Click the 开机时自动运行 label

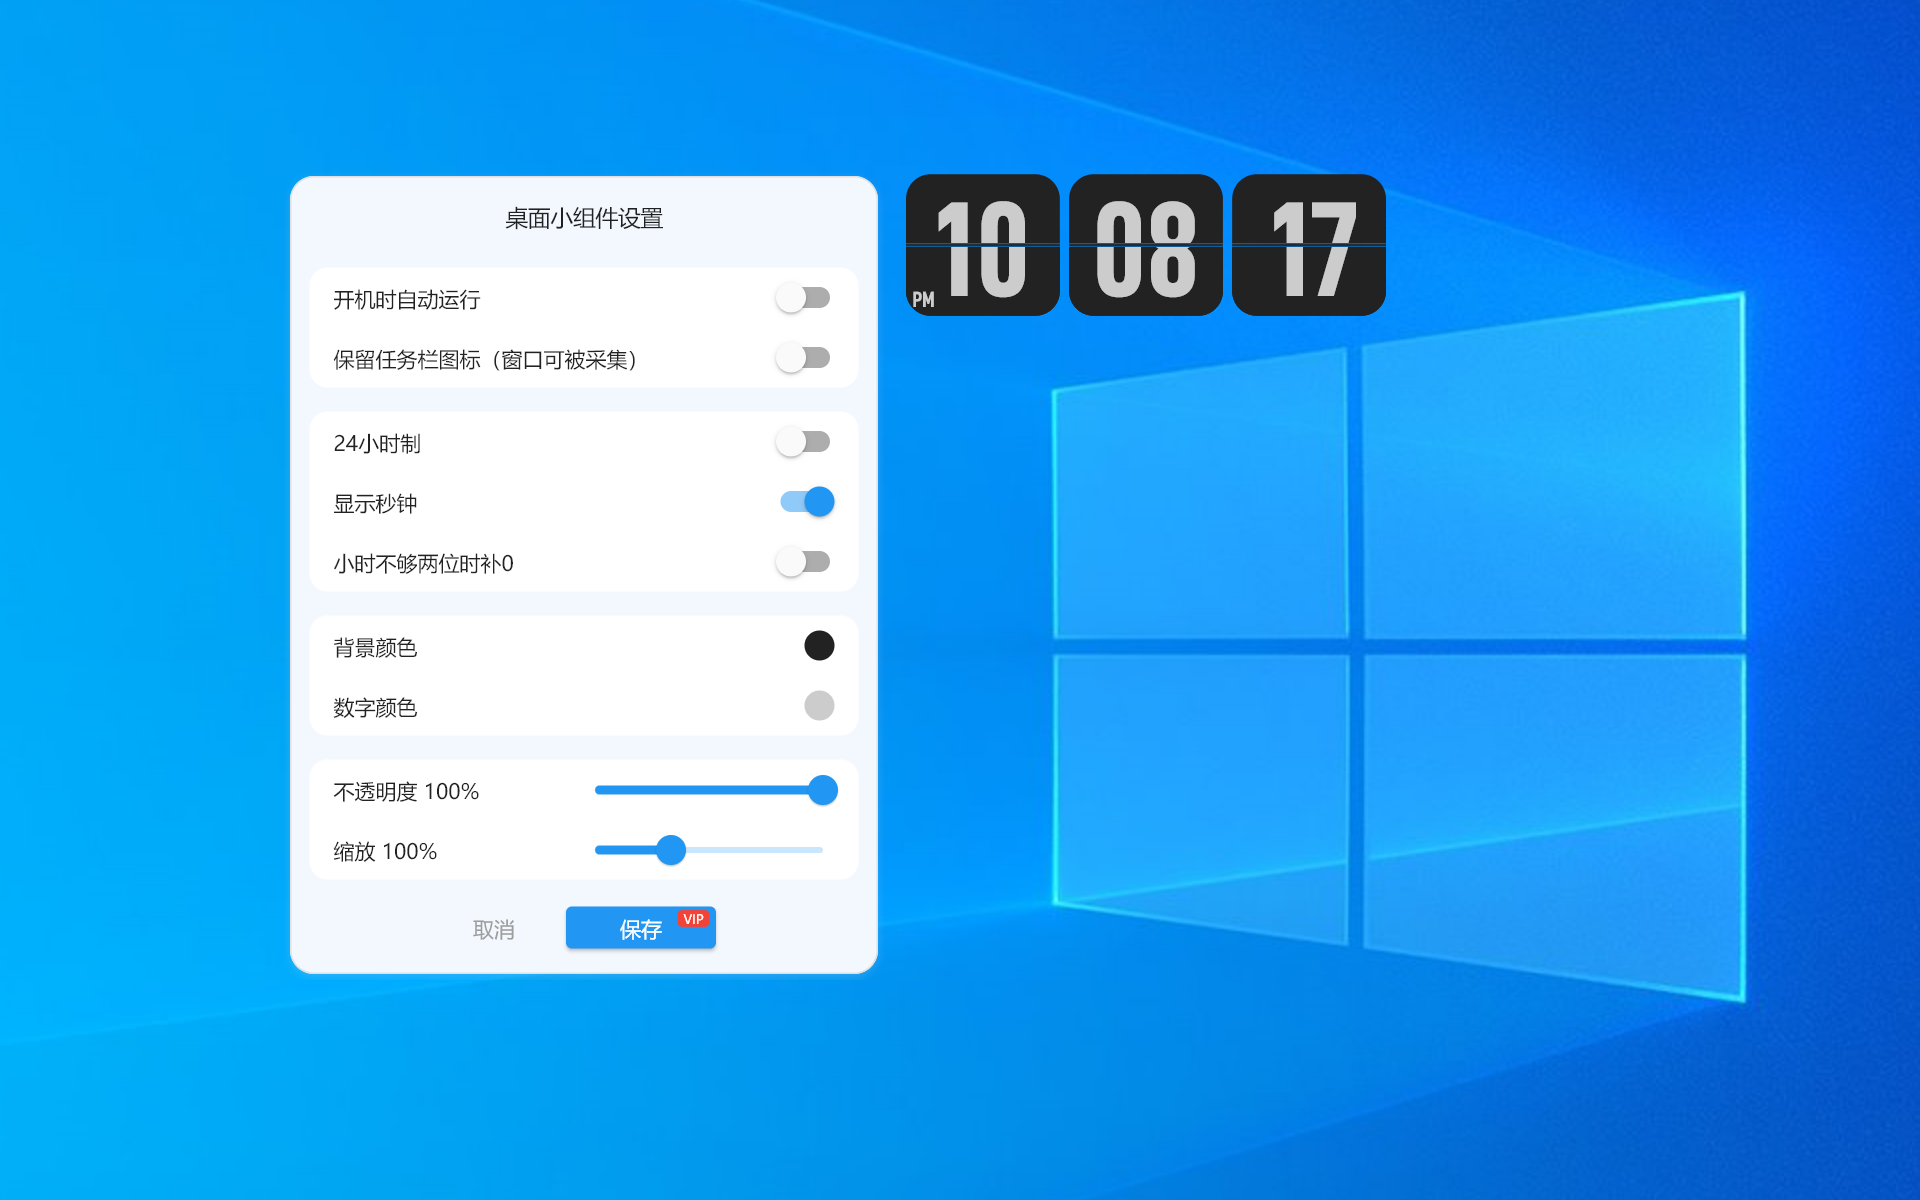point(407,300)
